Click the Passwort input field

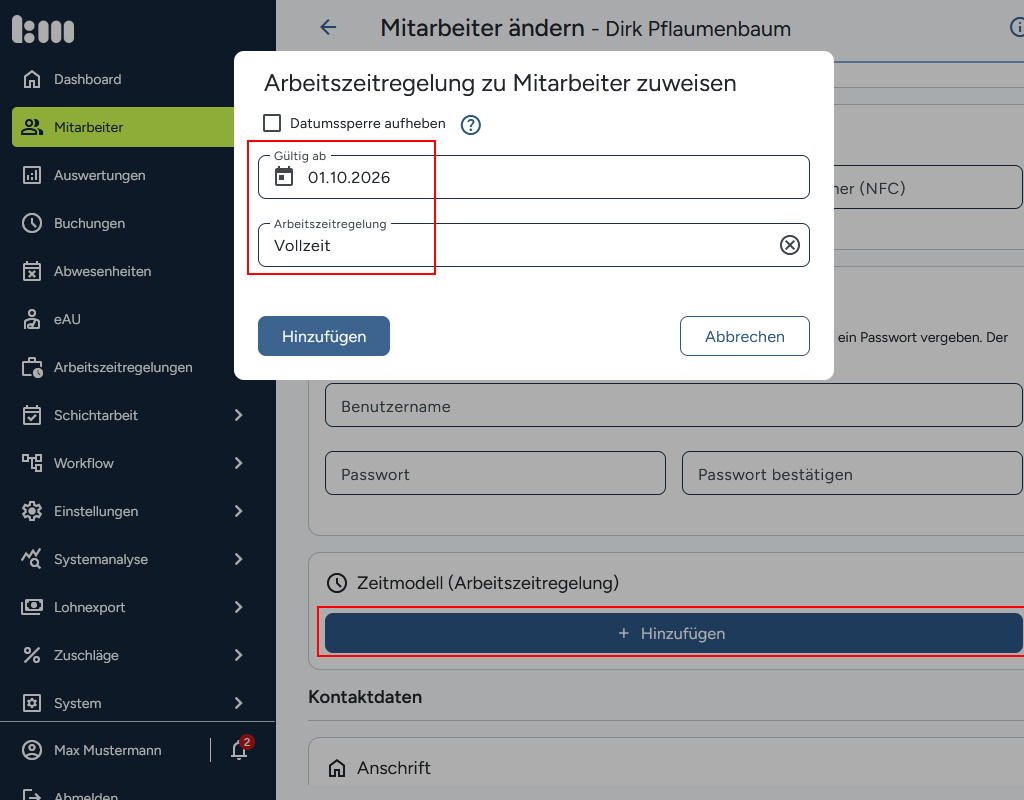pos(495,473)
